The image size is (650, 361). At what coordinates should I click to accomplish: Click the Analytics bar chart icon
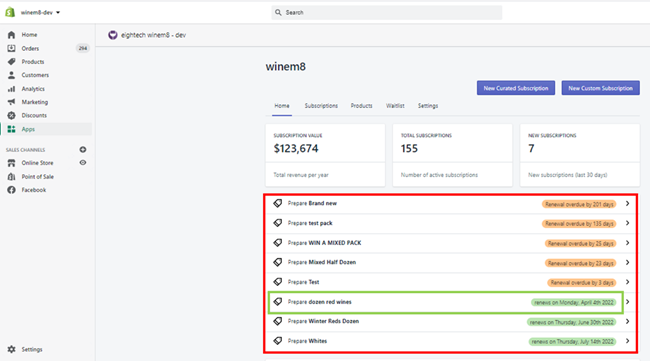coord(11,89)
